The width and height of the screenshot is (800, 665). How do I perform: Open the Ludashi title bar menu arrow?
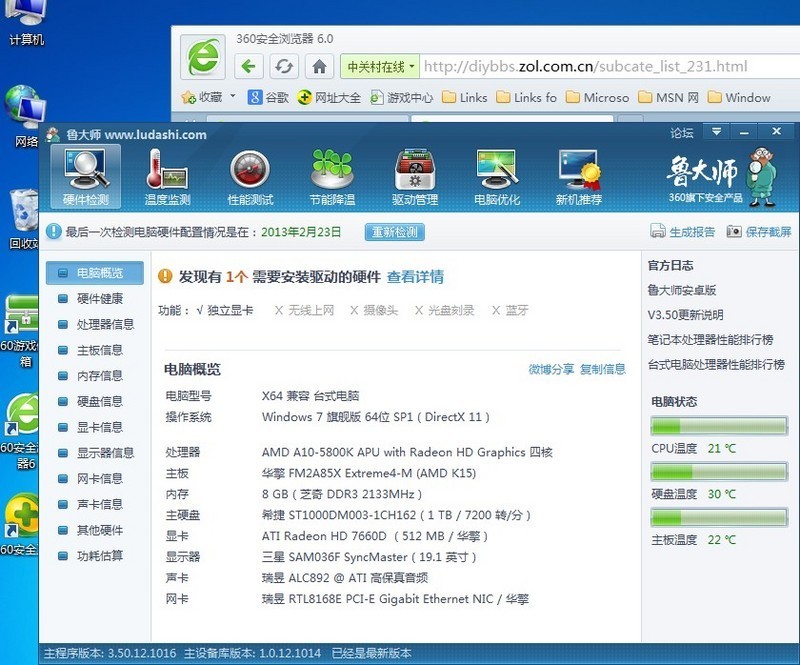(x=716, y=132)
